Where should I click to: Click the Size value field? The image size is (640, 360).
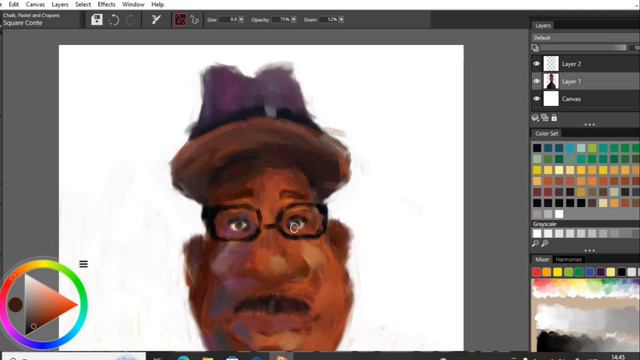point(229,20)
